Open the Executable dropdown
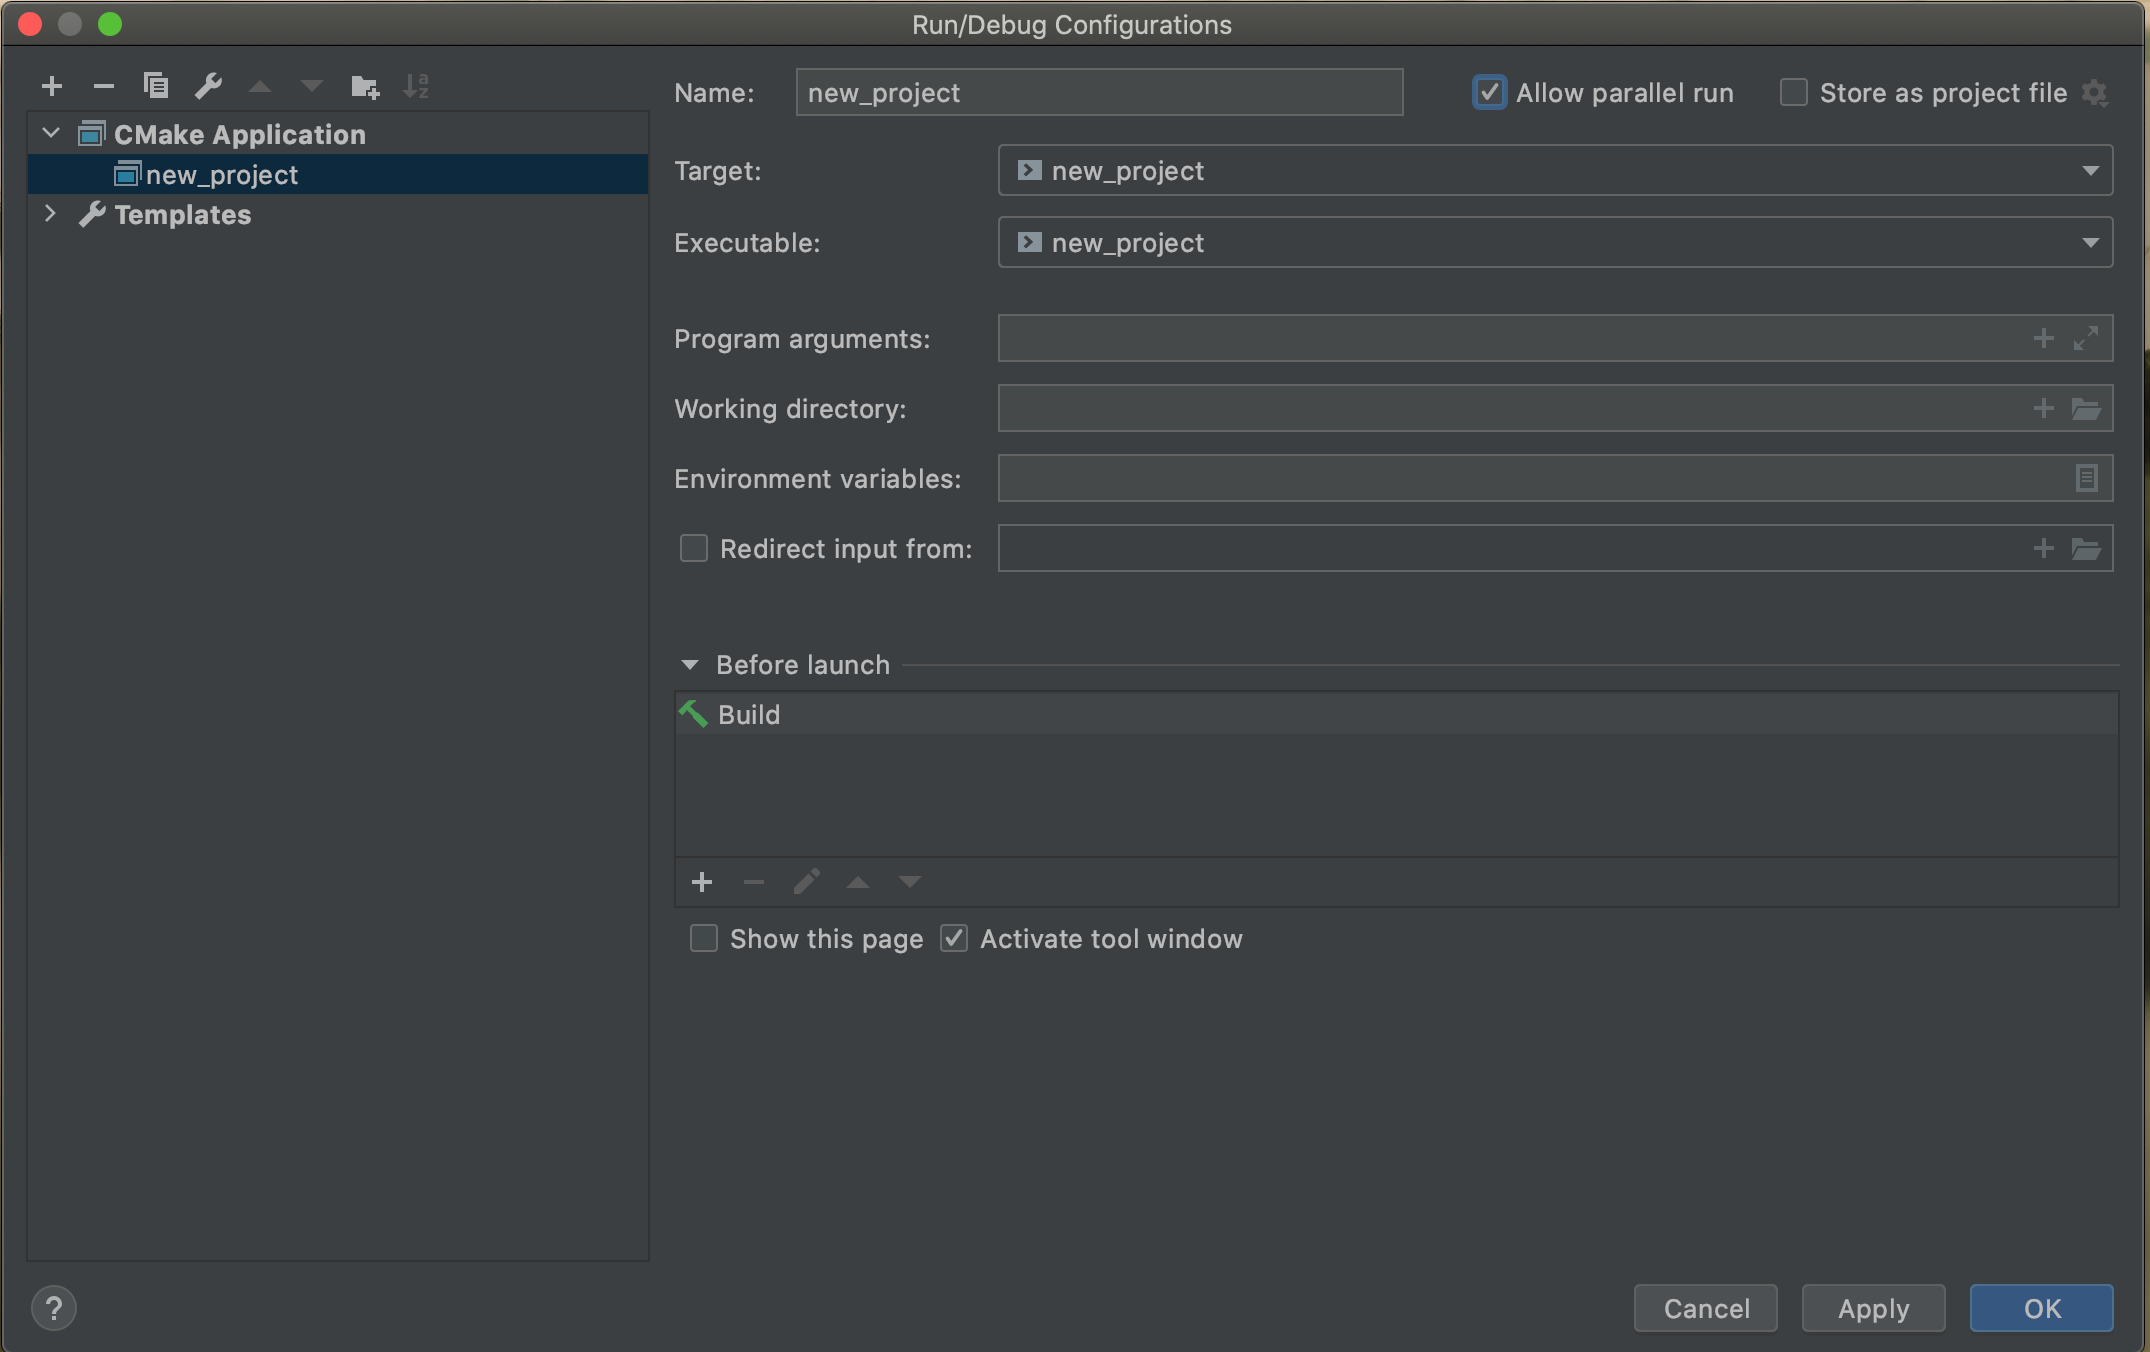The image size is (2150, 1352). [x=2090, y=243]
